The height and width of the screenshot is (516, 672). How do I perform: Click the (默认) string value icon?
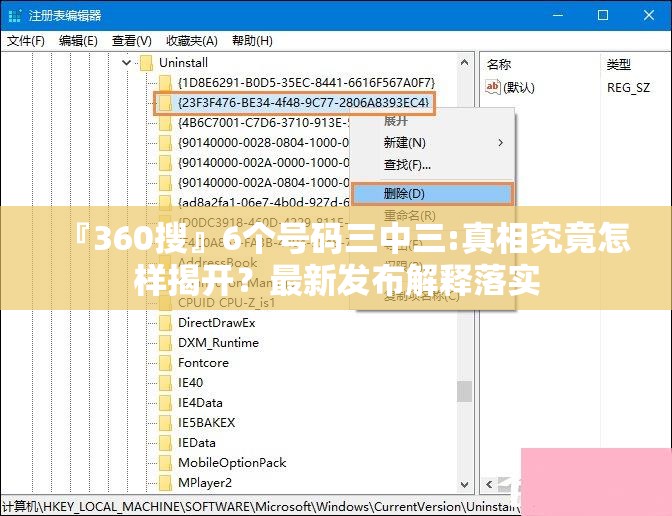[x=493, y=87]
